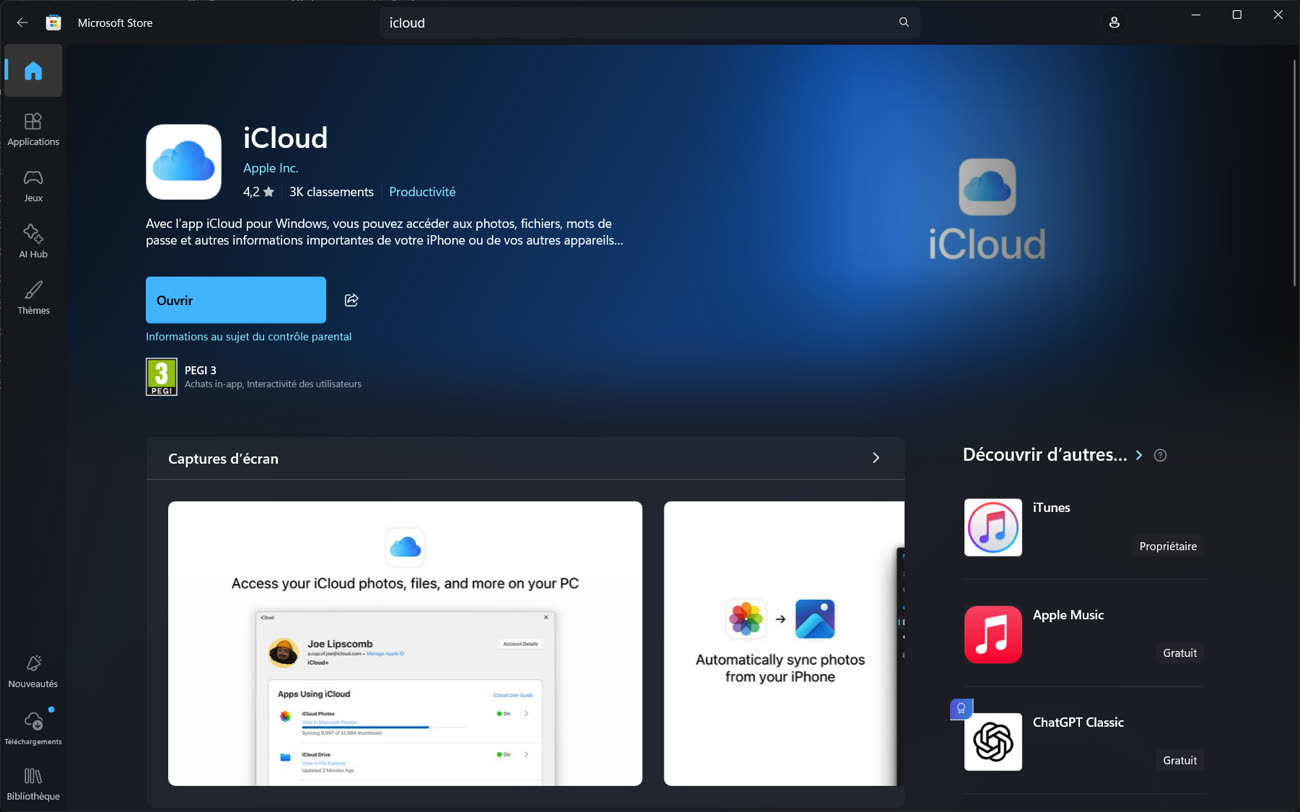1300x812 pixels.
Task: Open the ChatGPT Classic app icon
Action: (x=993, y=742)
